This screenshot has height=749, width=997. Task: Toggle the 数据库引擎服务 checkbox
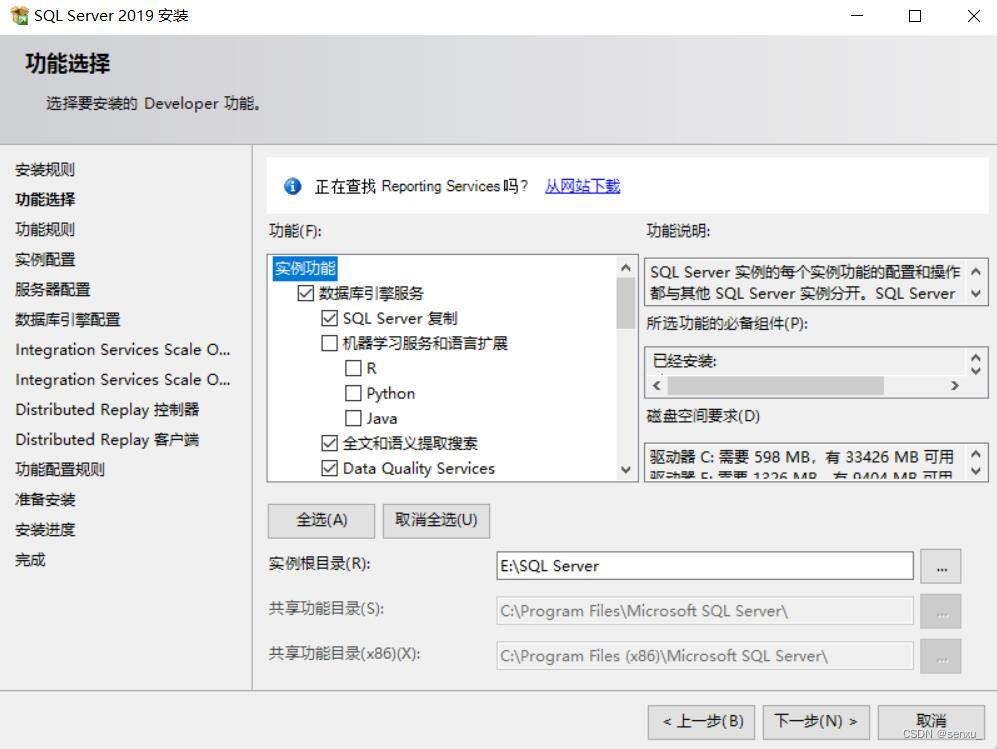(x=306, y=293)
